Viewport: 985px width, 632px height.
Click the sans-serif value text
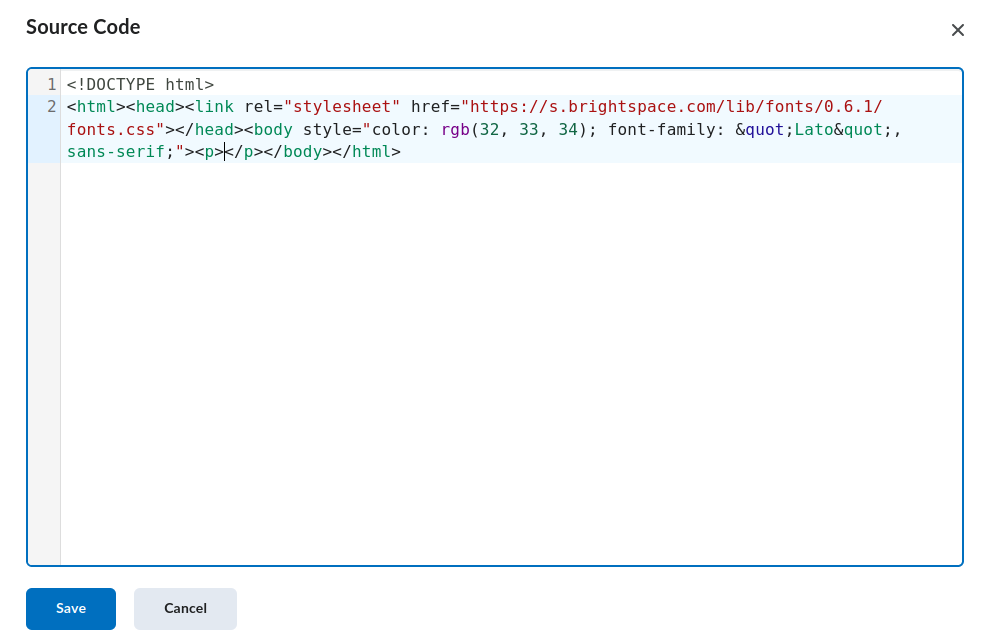click(x=116, y=152)
